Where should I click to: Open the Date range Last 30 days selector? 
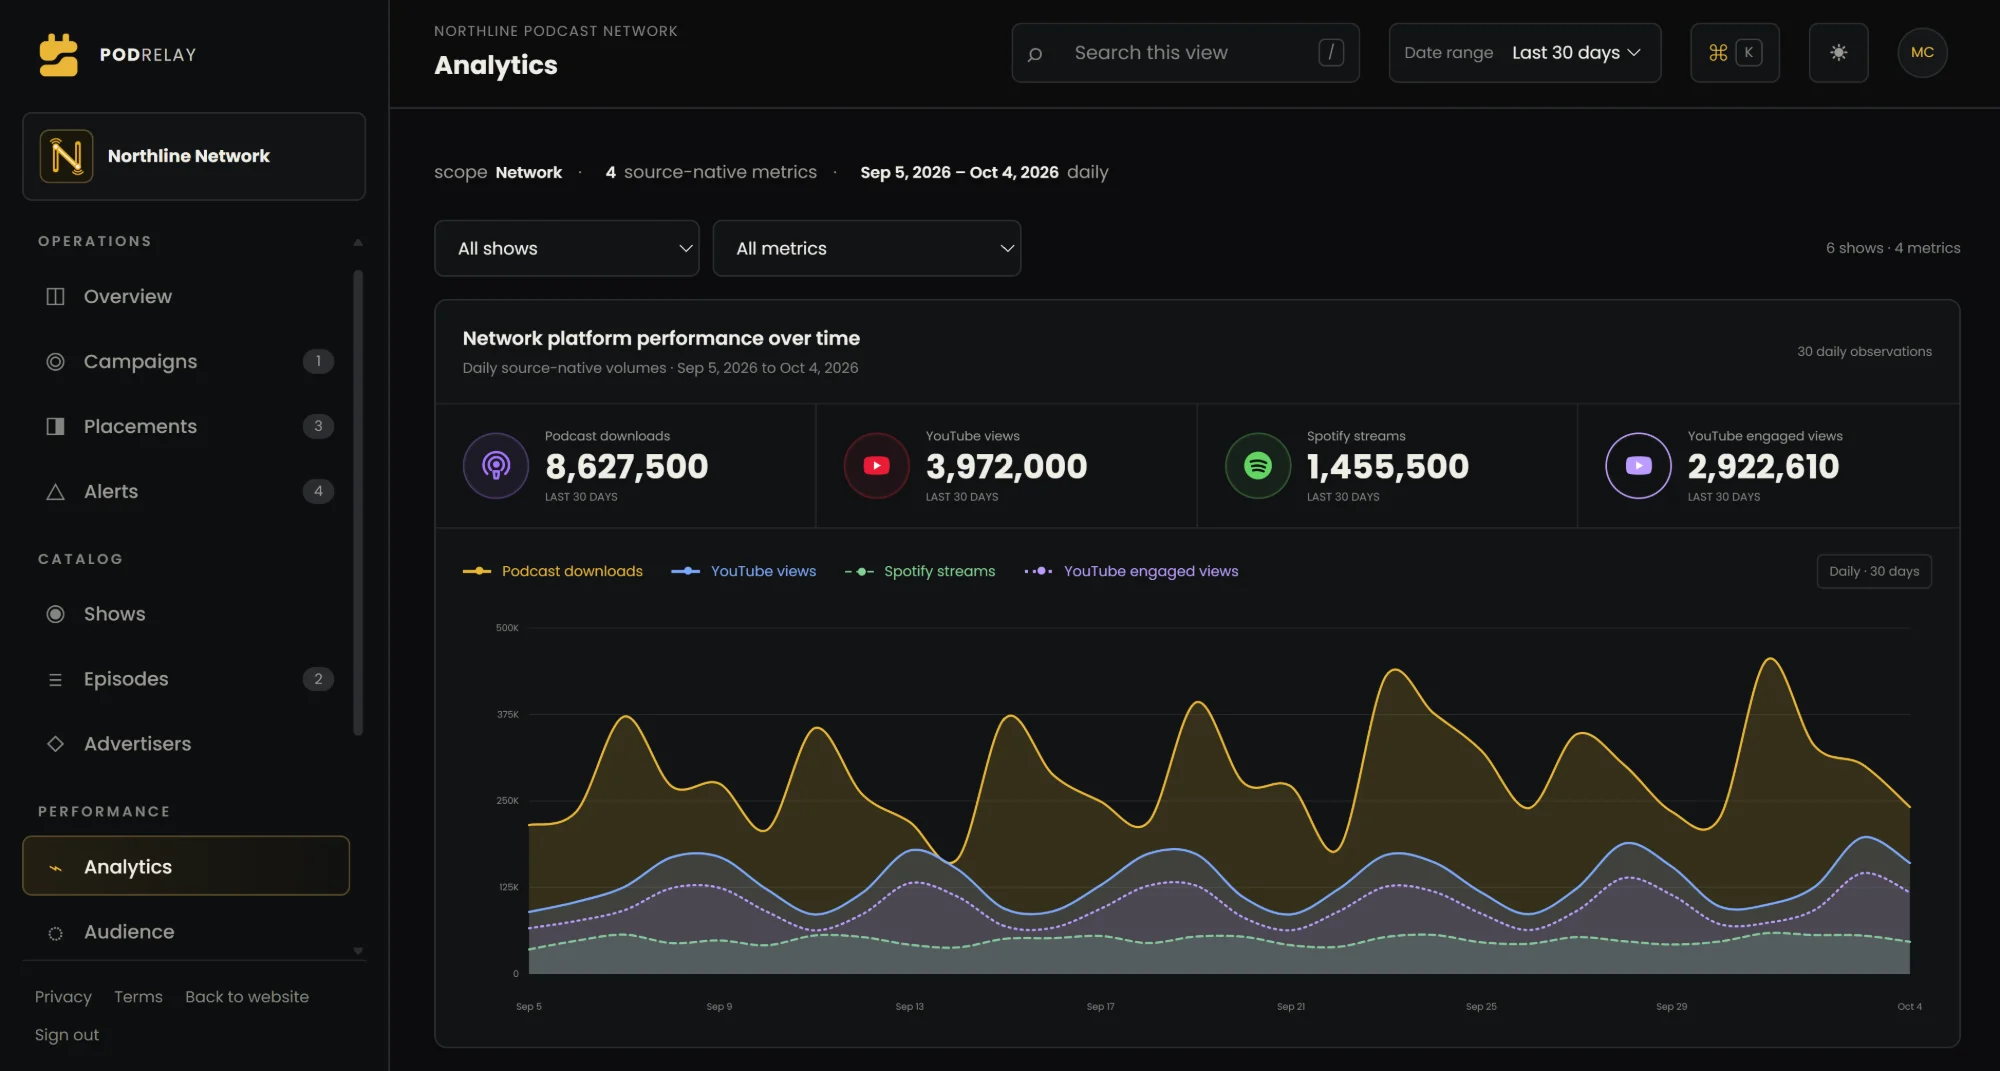[1525, 53]
